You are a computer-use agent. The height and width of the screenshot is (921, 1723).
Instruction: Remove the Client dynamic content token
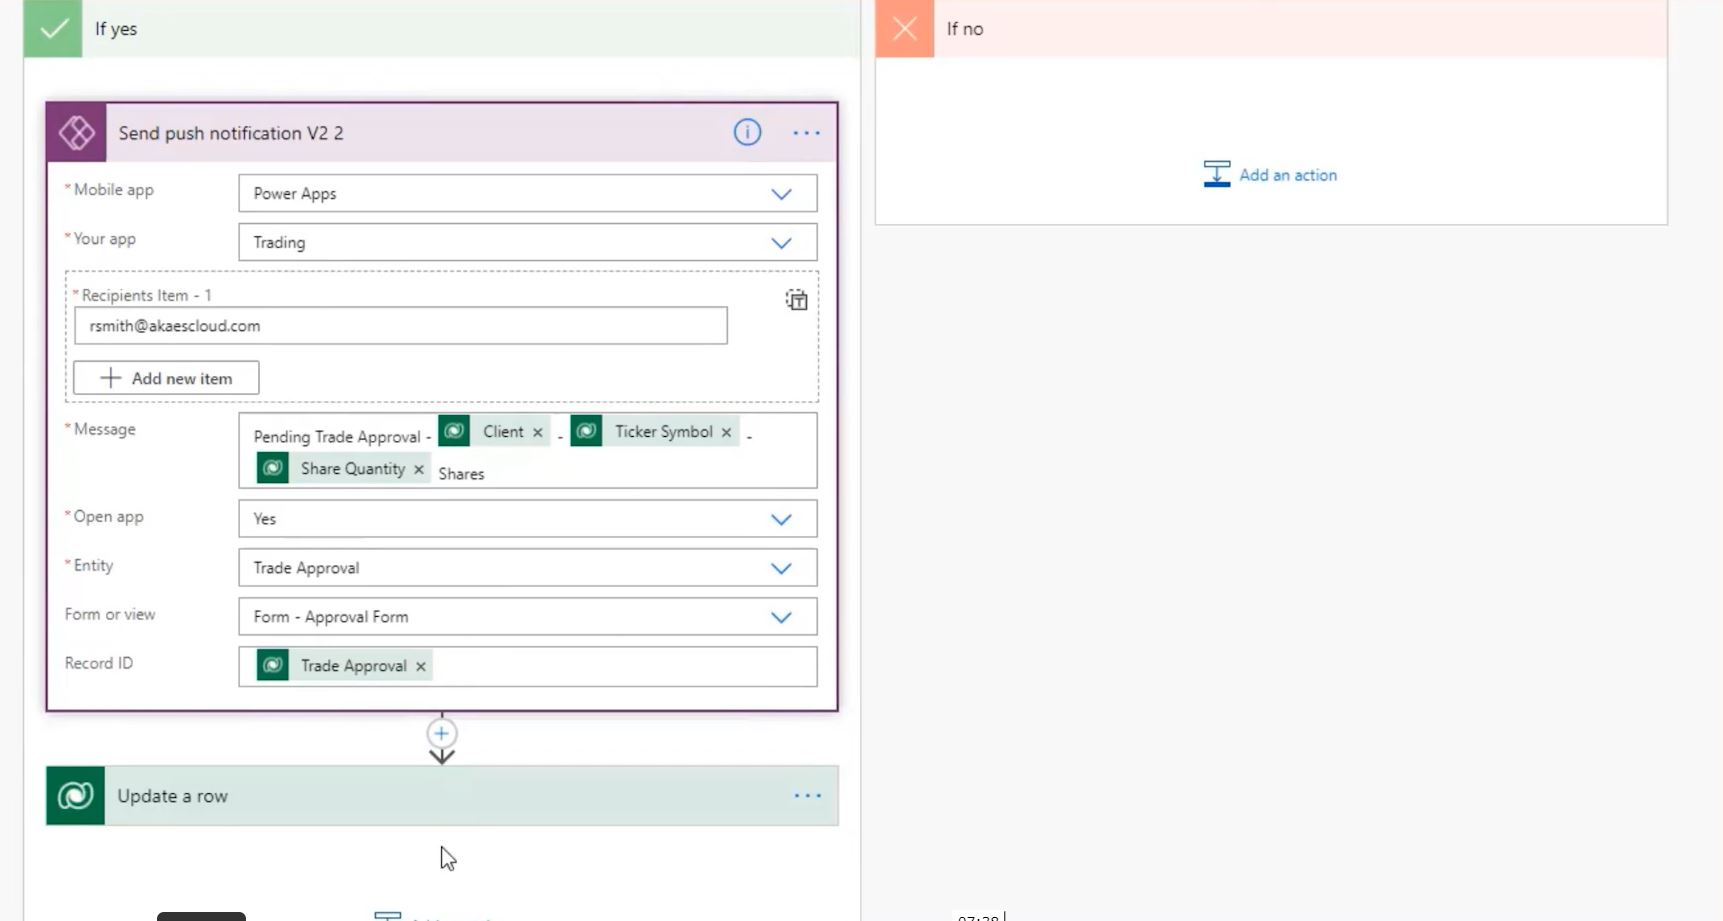pos(538,431)
